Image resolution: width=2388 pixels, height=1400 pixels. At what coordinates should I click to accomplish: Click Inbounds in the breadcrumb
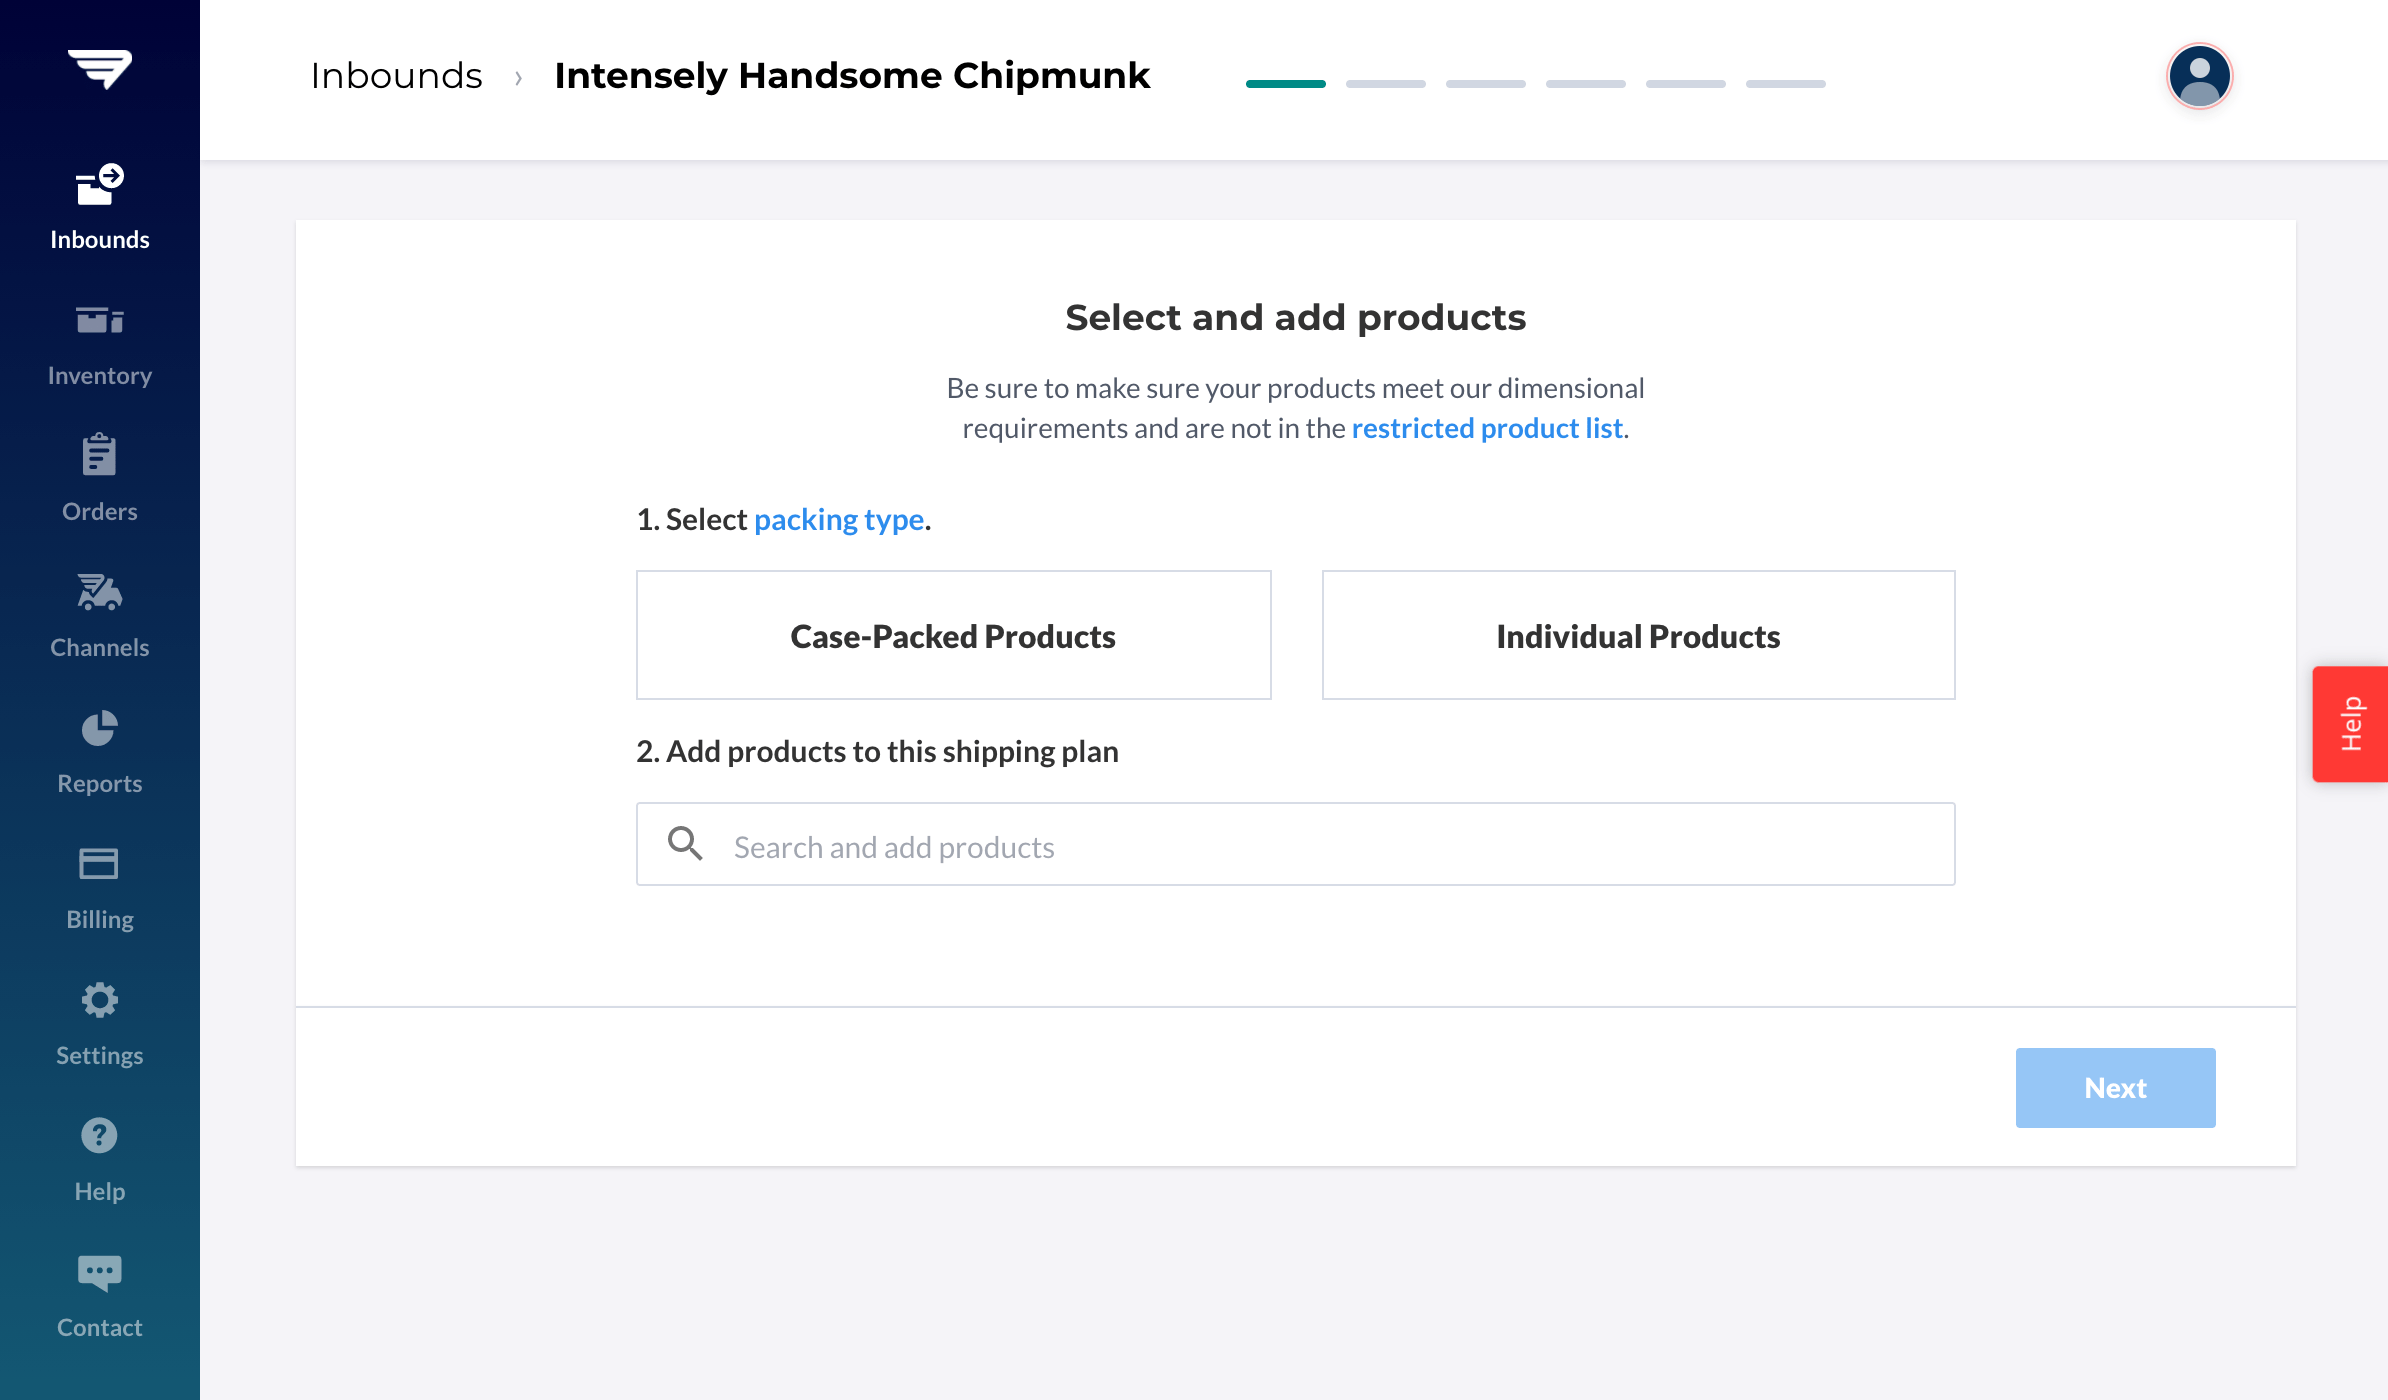coord(397,75)
